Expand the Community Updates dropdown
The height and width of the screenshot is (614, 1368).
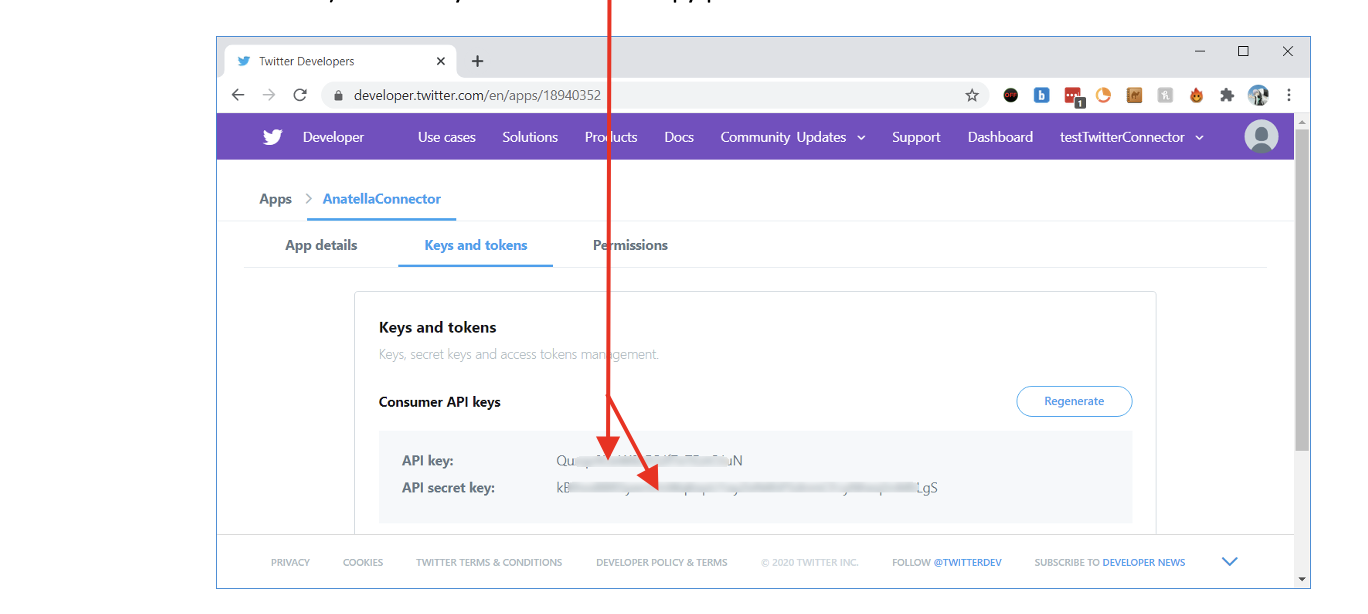click(x=792, y=137)
